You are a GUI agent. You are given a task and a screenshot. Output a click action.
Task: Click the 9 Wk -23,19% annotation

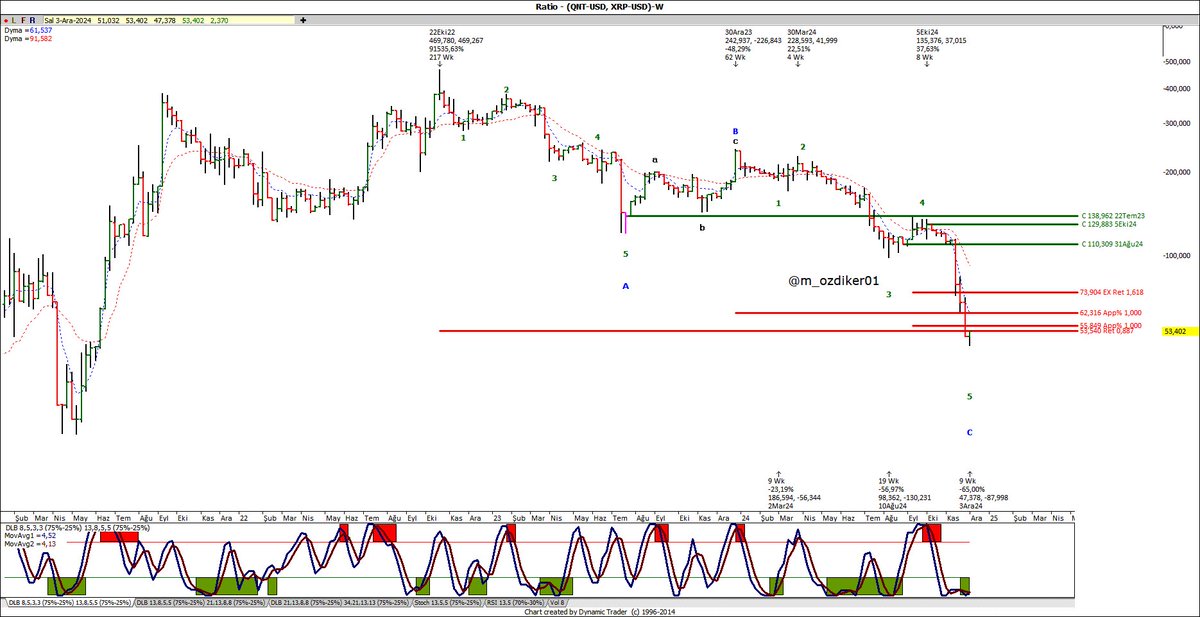[794, 491]
